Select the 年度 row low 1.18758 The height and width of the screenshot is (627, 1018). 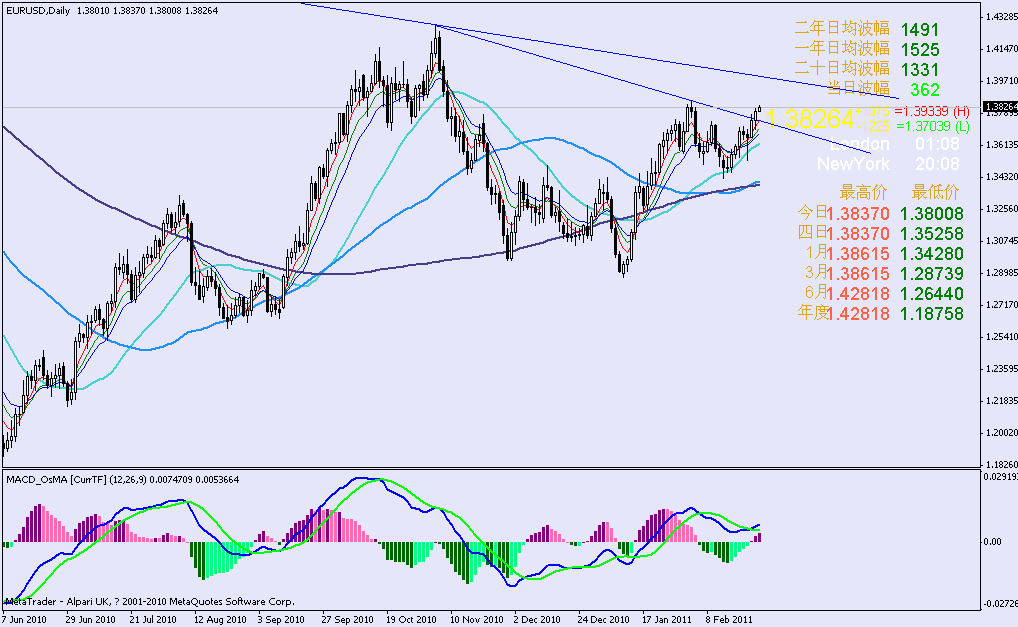pos(932,314)
